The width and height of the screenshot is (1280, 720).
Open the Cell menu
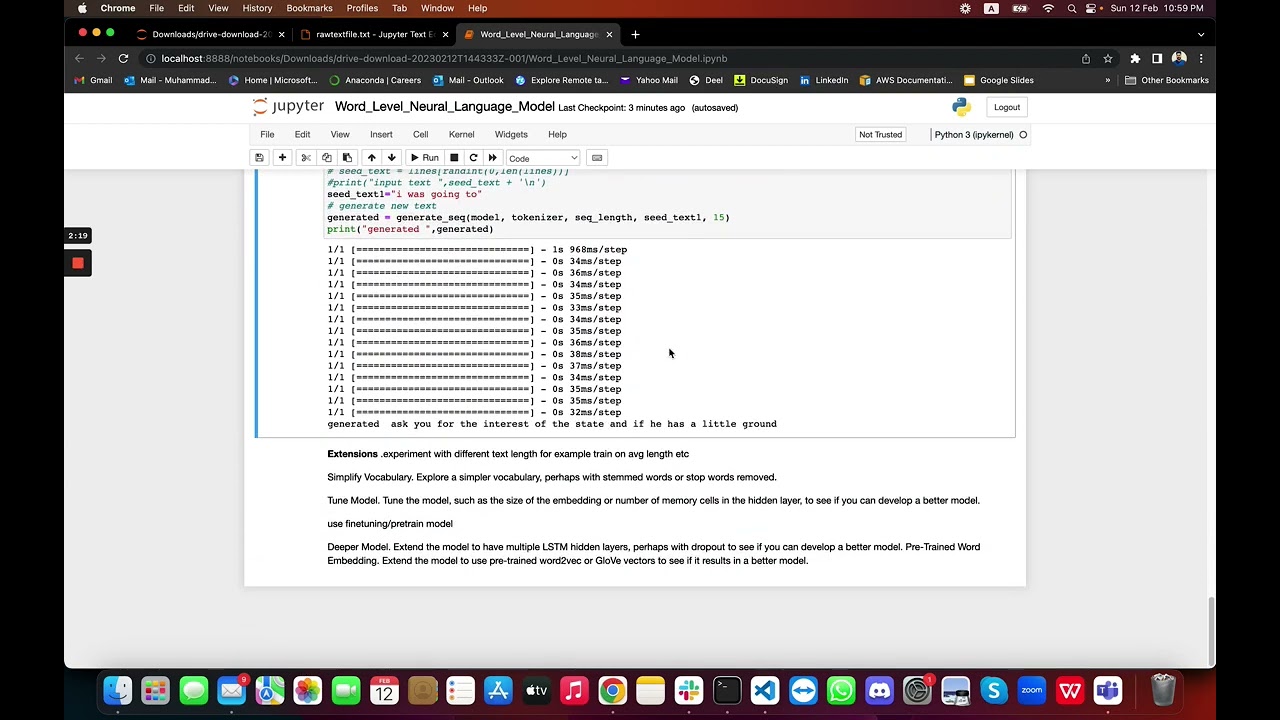420,134
